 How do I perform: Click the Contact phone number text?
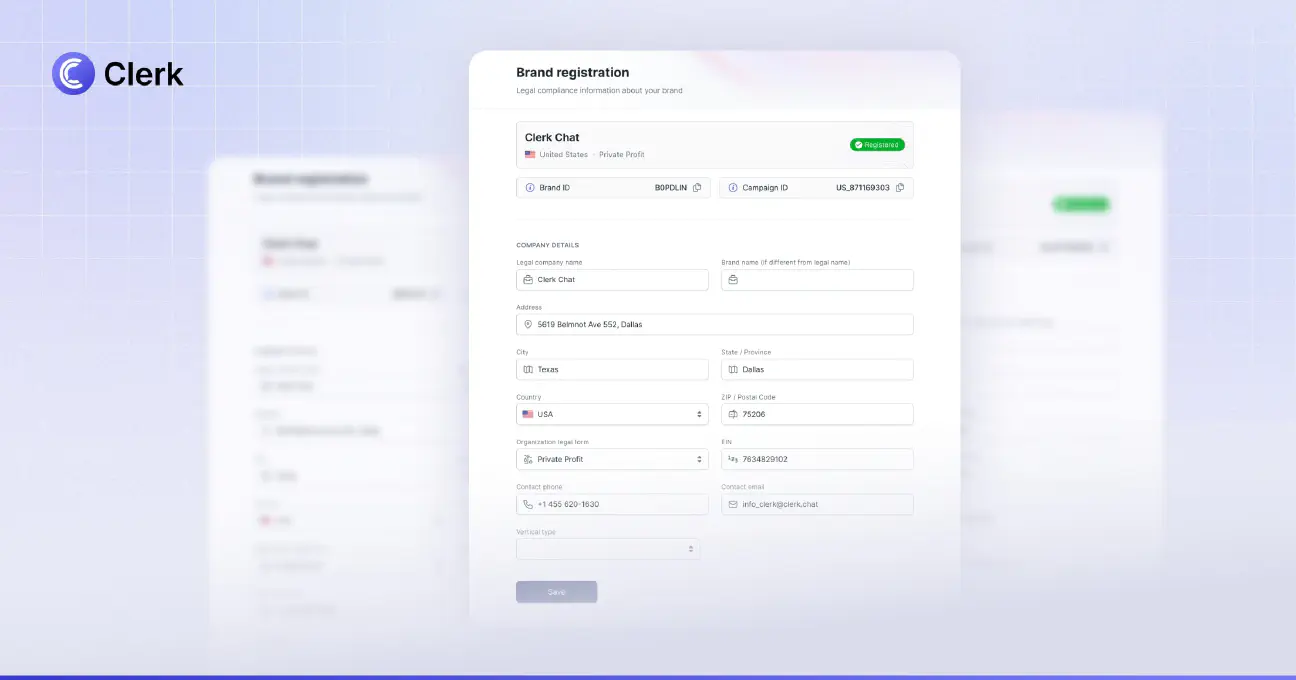tap(568, 504)
